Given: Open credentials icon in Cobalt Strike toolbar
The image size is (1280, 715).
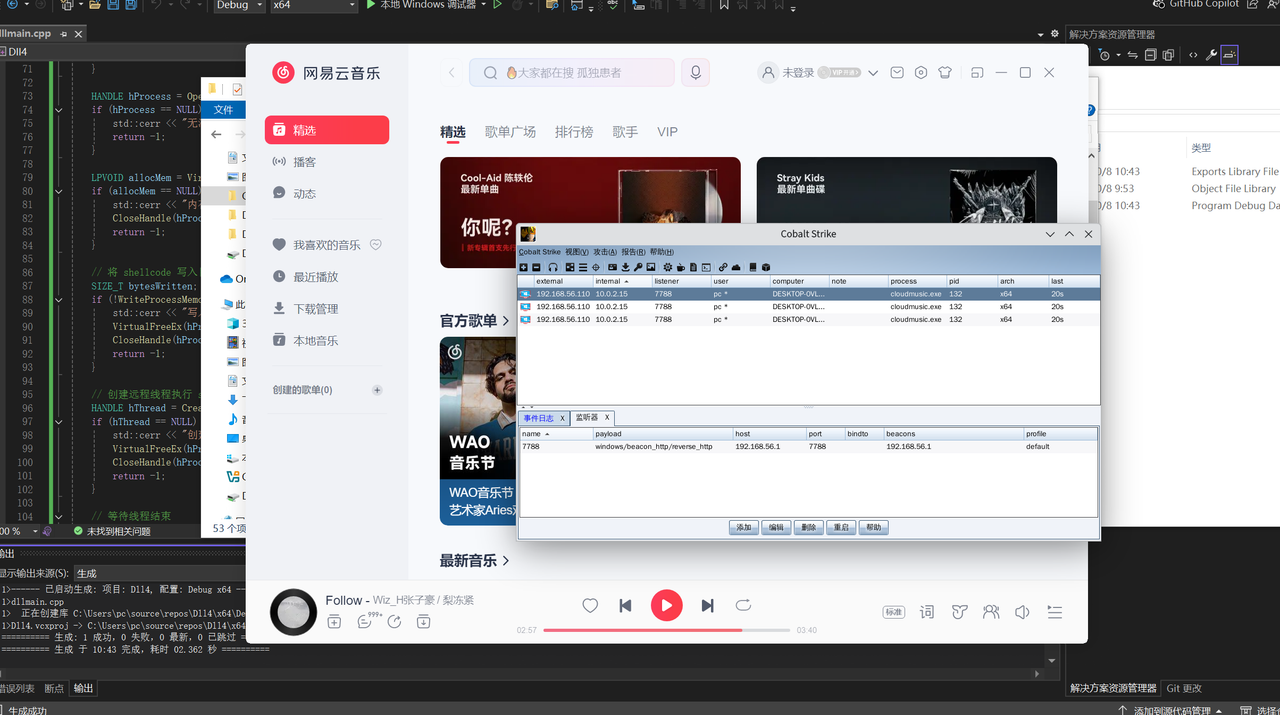Looking at the screenshot, I should 612,267.
